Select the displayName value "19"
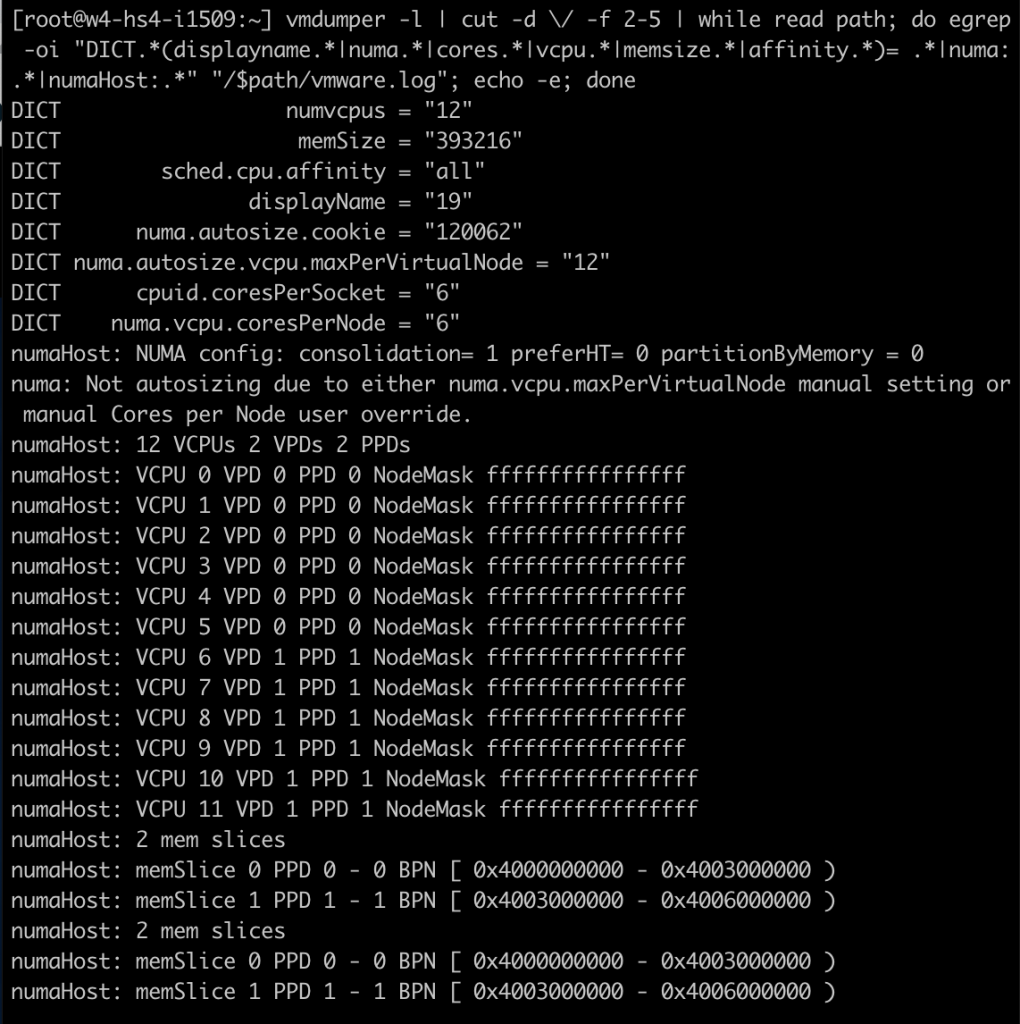This screenshot has width=1020, height=1024. point(448,202)
